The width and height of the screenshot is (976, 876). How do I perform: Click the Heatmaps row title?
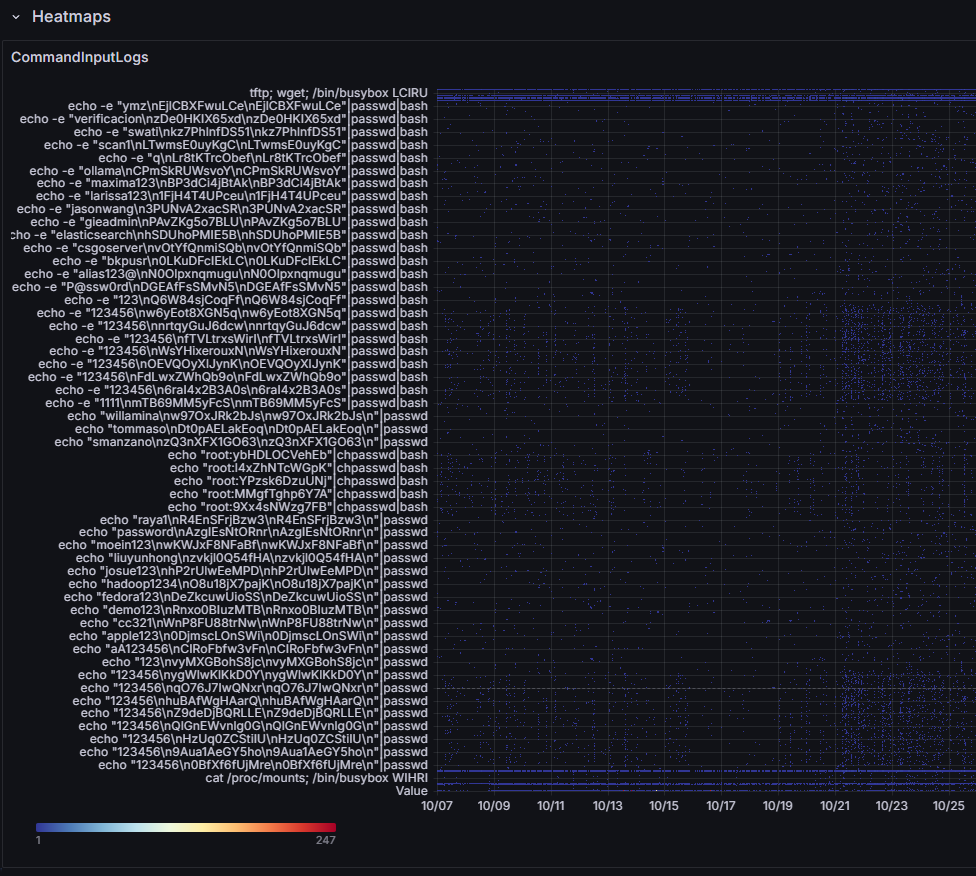[71, 17]
